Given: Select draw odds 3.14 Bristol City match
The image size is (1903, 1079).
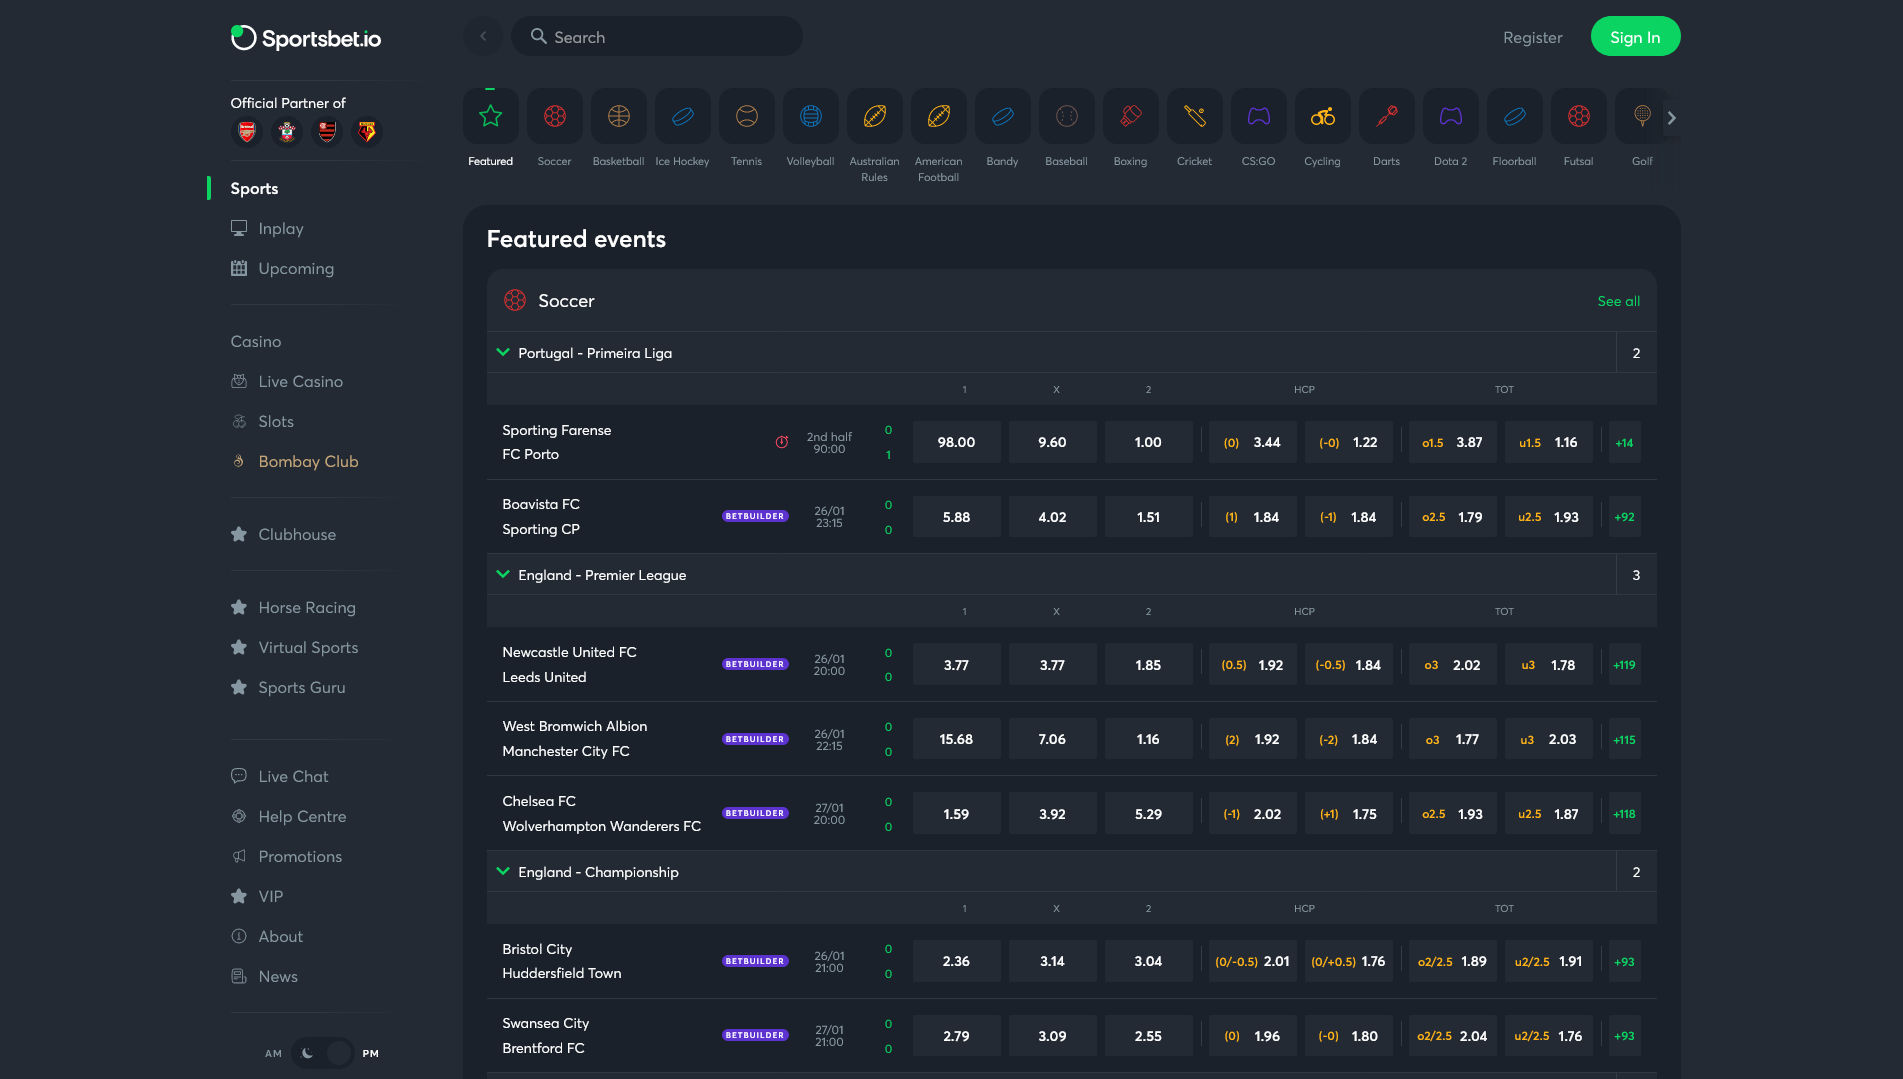Looking at the screenshot, I should coord(1052,961).
